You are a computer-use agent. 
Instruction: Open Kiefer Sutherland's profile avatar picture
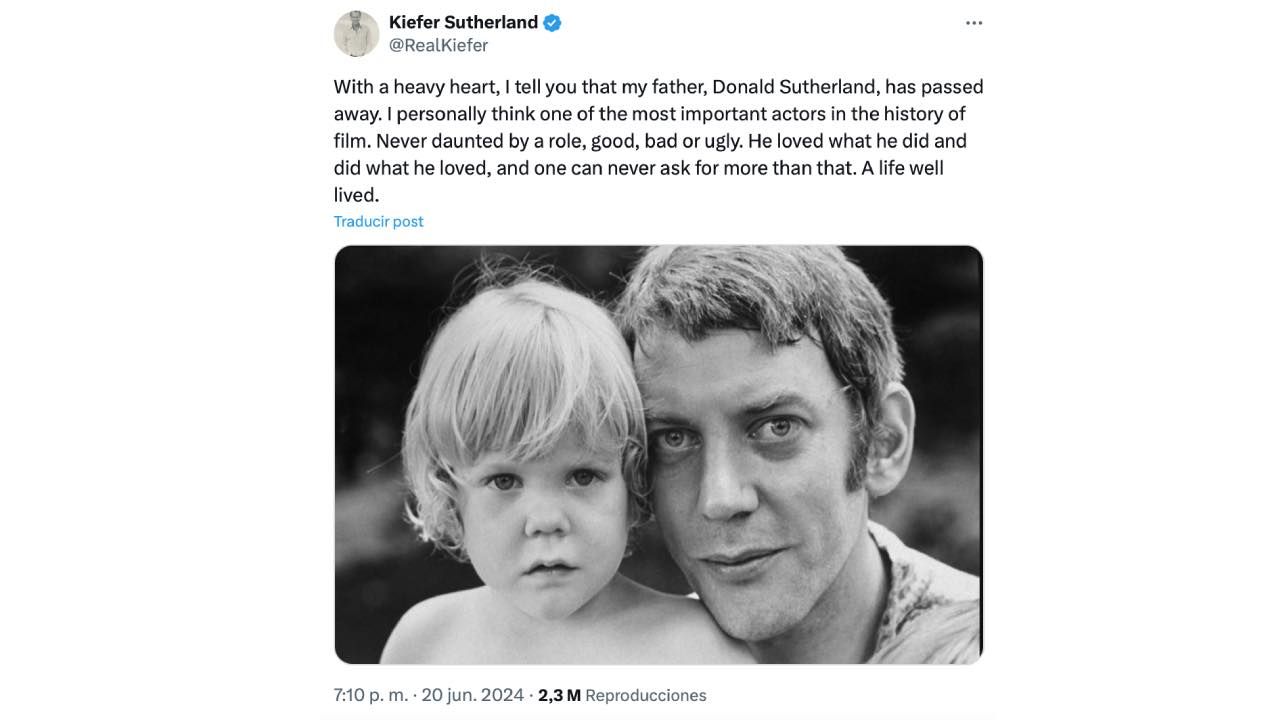click(x=356, y=34)
